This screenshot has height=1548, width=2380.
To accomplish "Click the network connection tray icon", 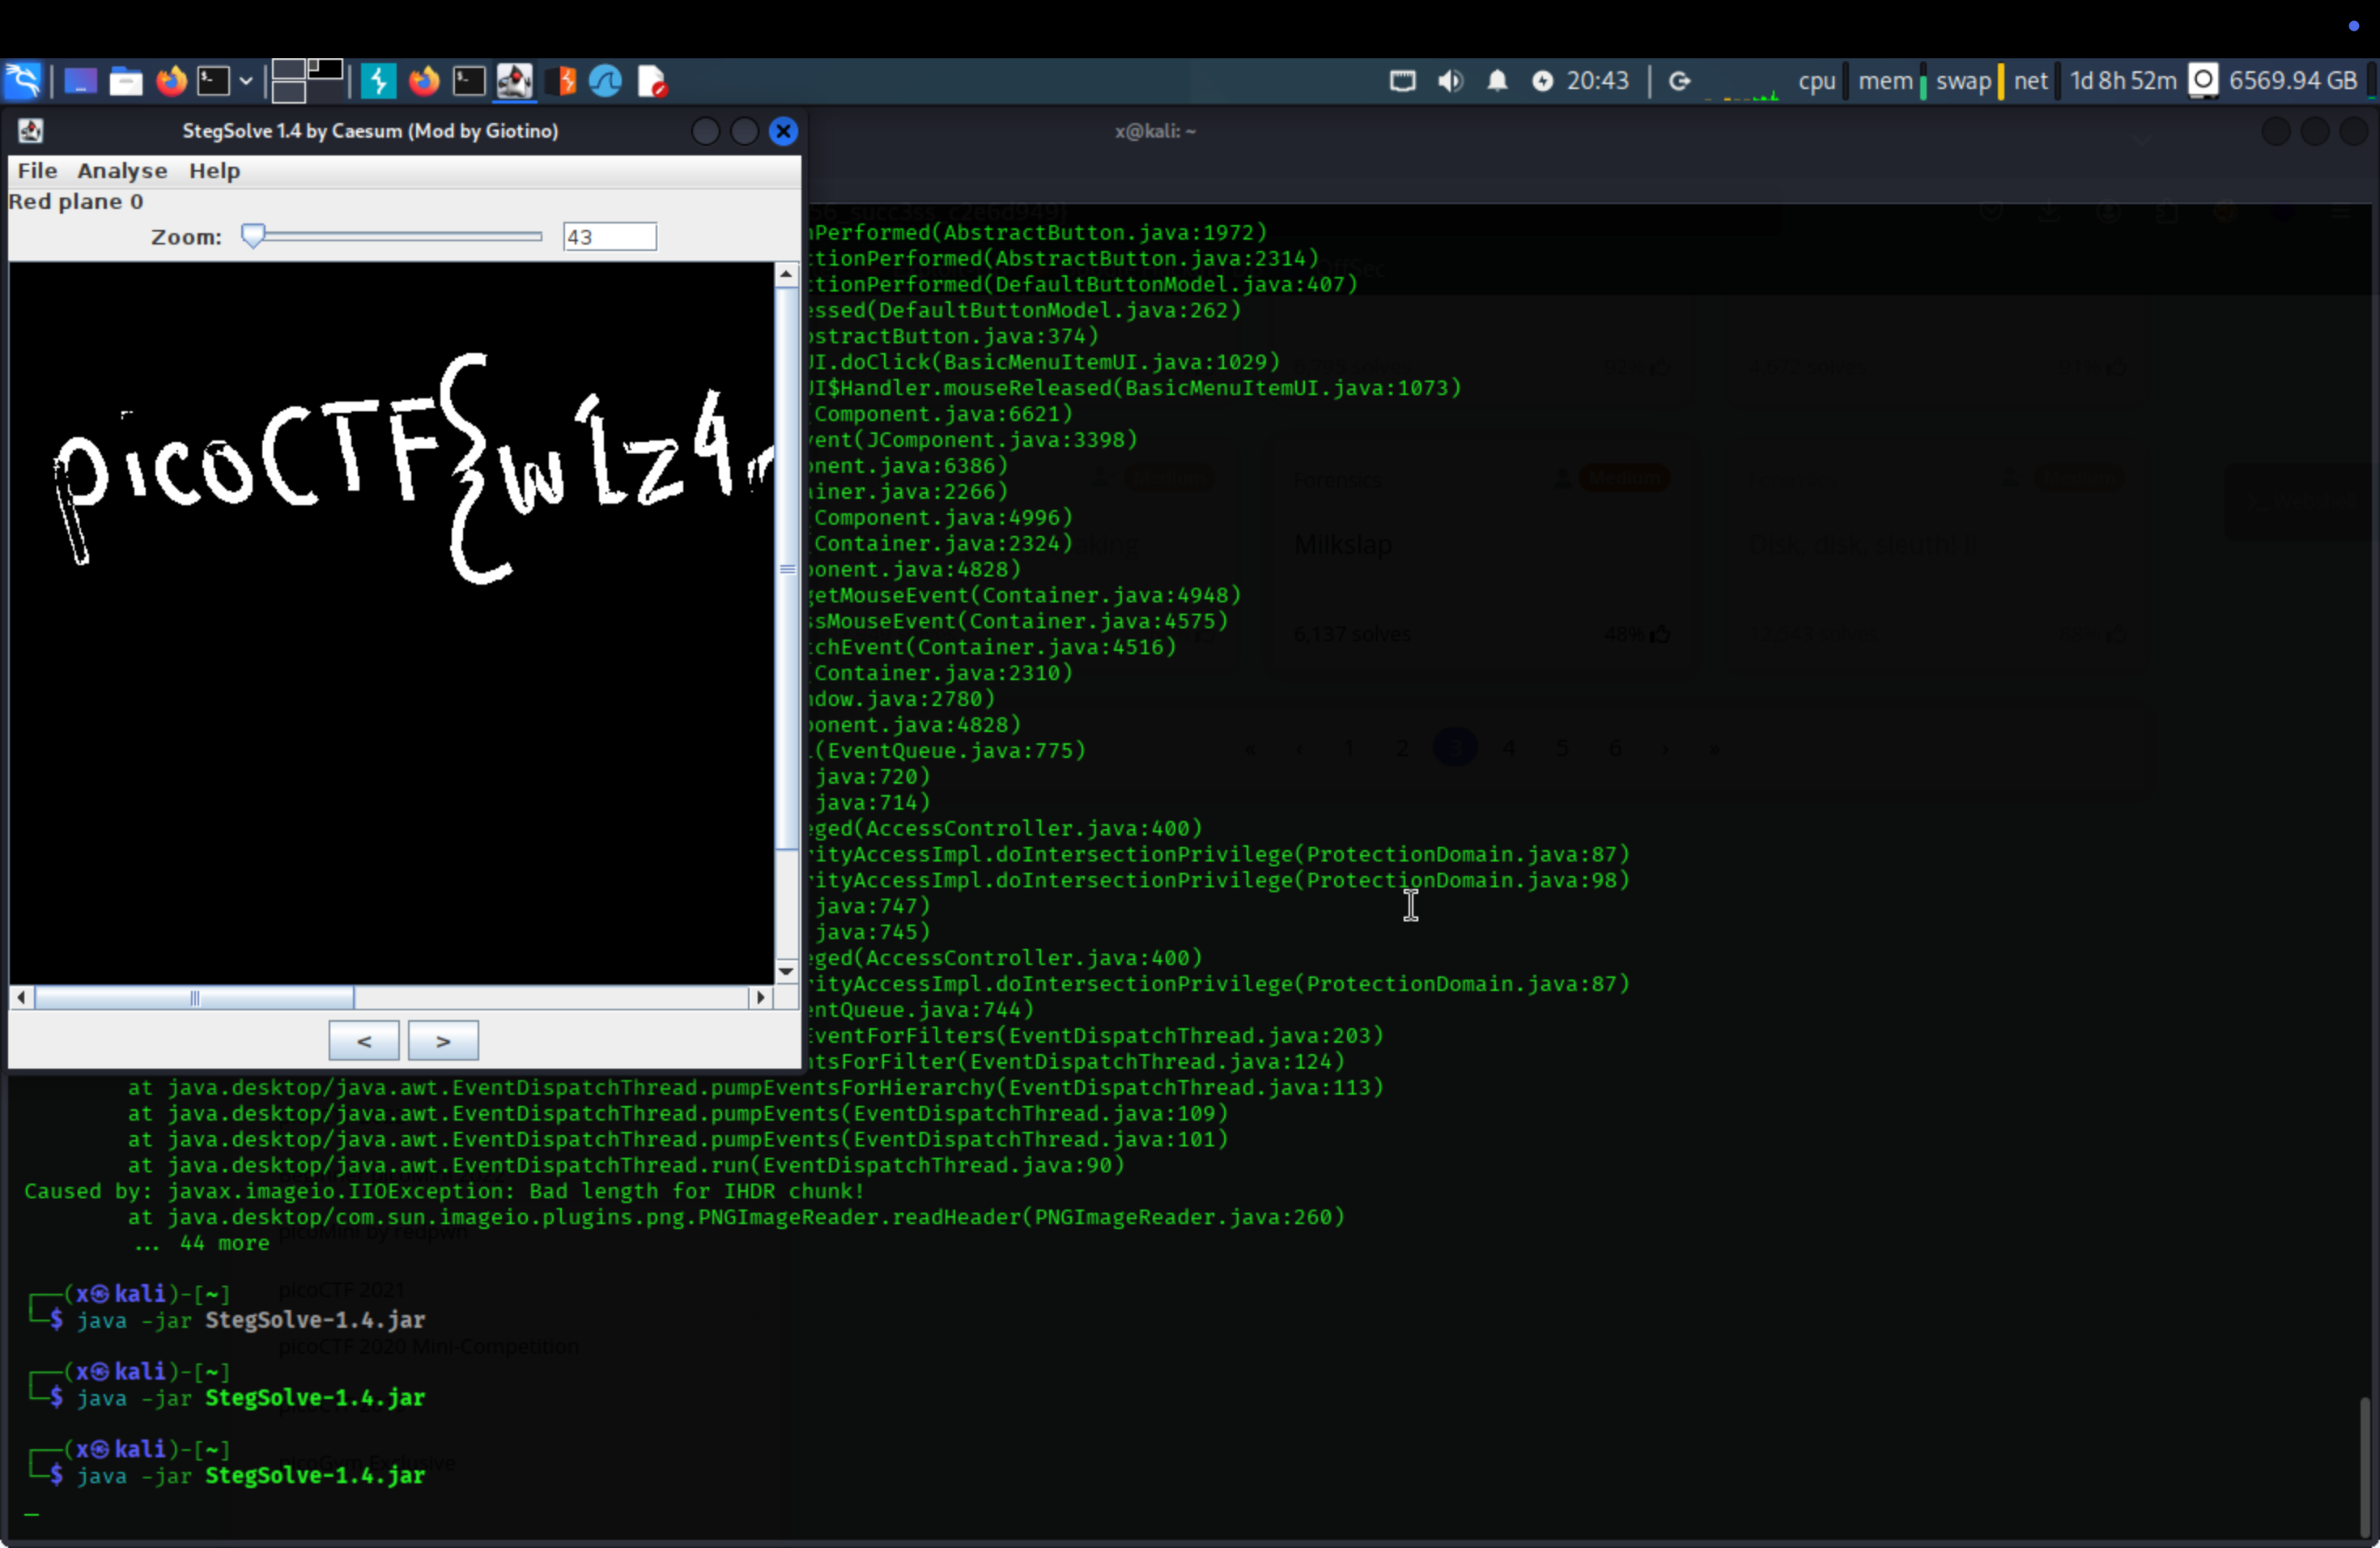I will click(1402, 81).
